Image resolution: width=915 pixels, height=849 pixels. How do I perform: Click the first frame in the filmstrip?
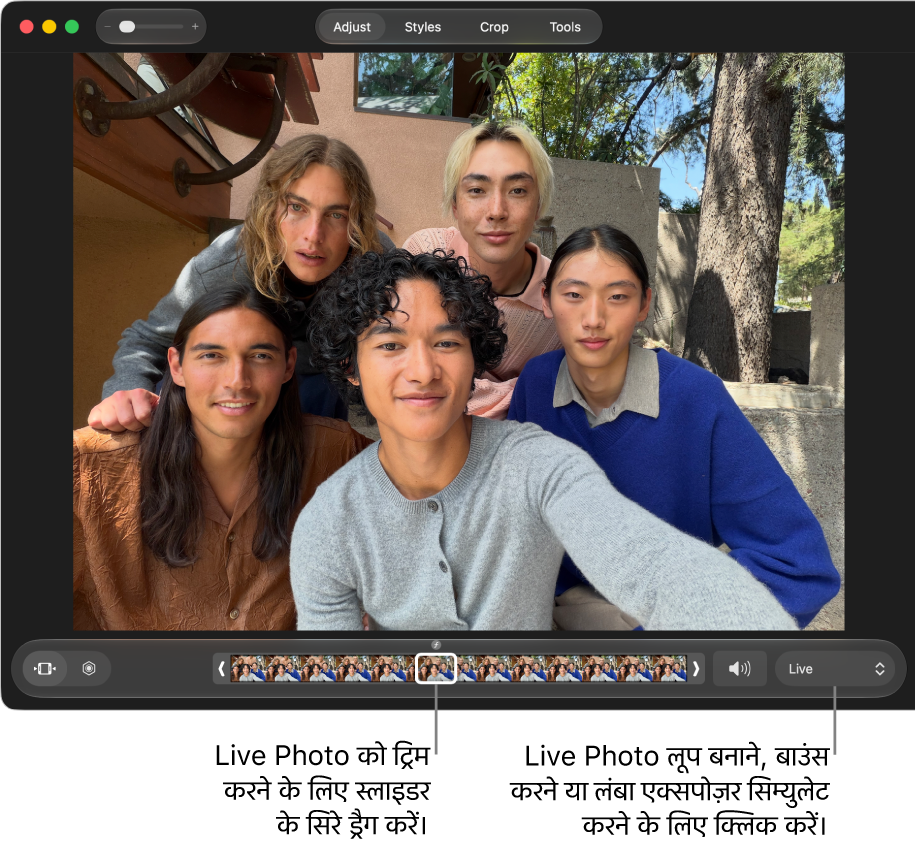[248, 669]
